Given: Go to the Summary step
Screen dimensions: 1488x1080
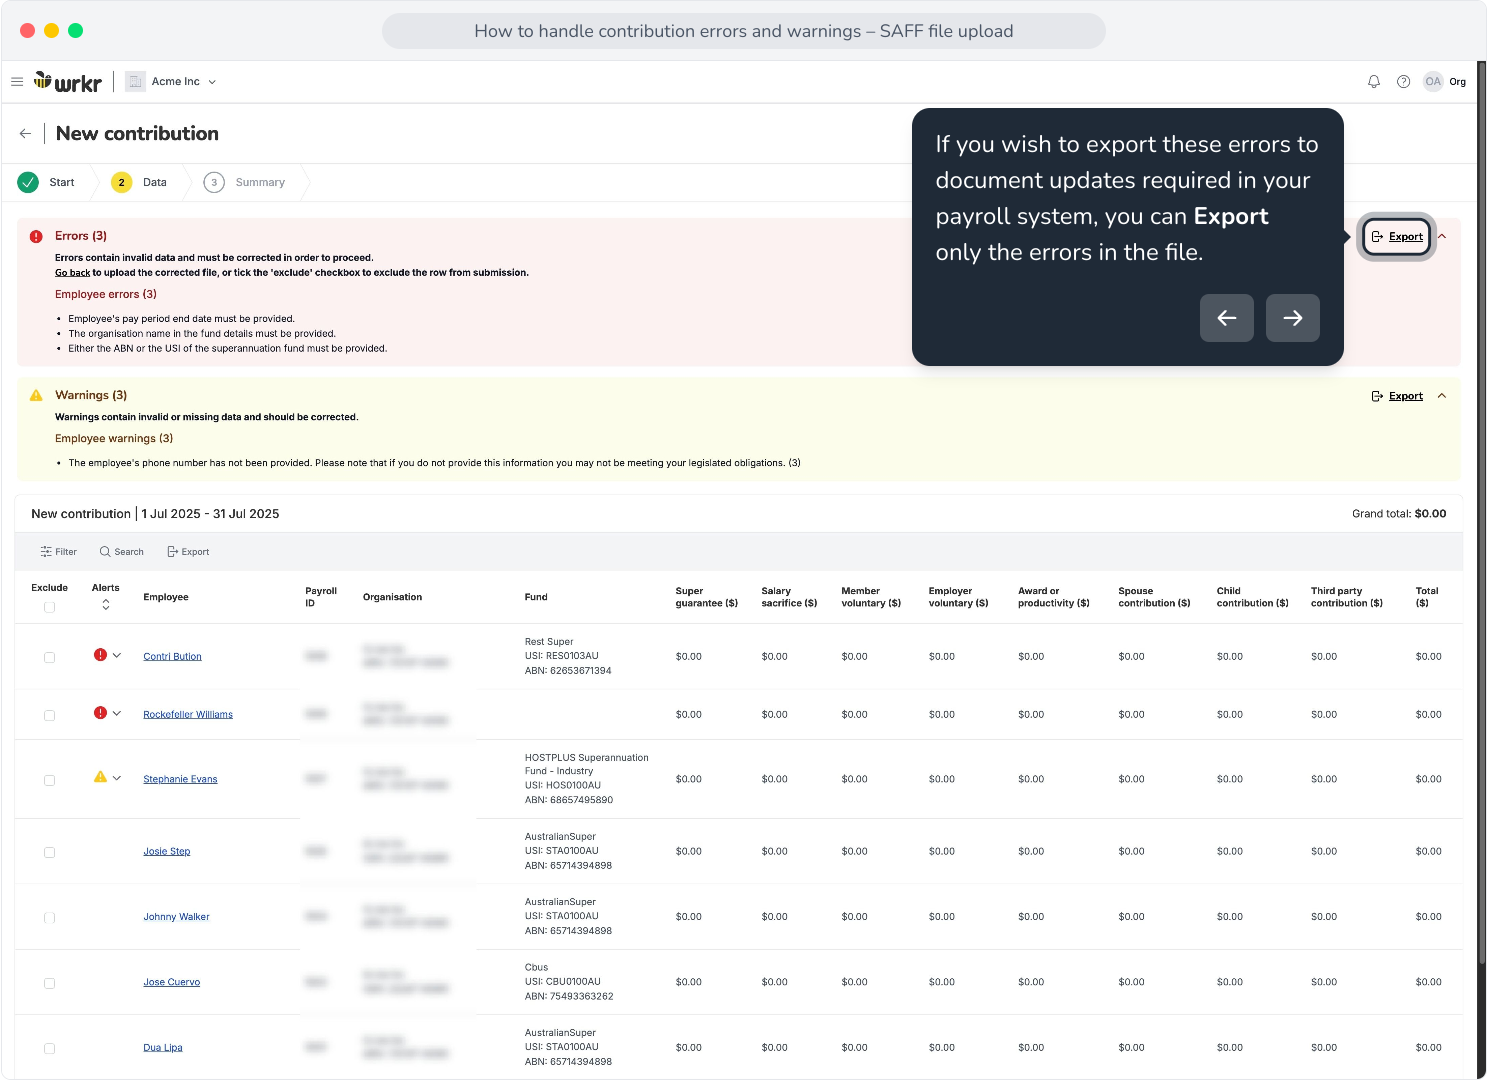Looking at the screenshot, I should 245,182.
